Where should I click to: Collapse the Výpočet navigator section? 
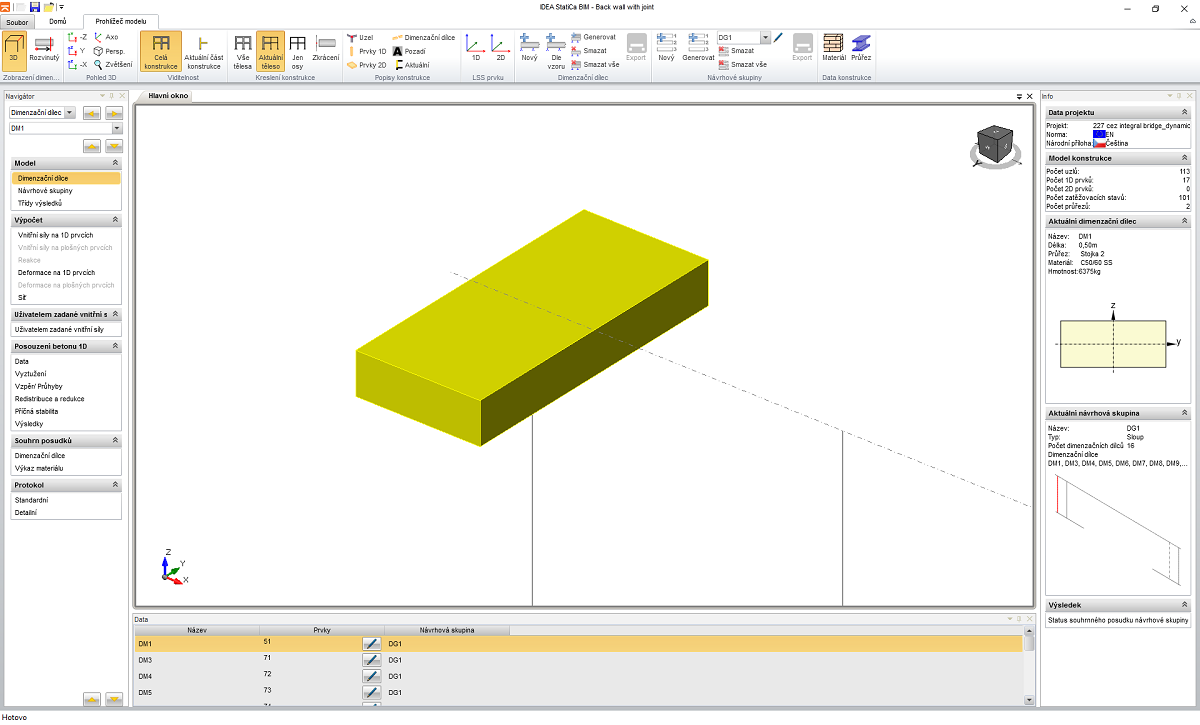(115, 220)
